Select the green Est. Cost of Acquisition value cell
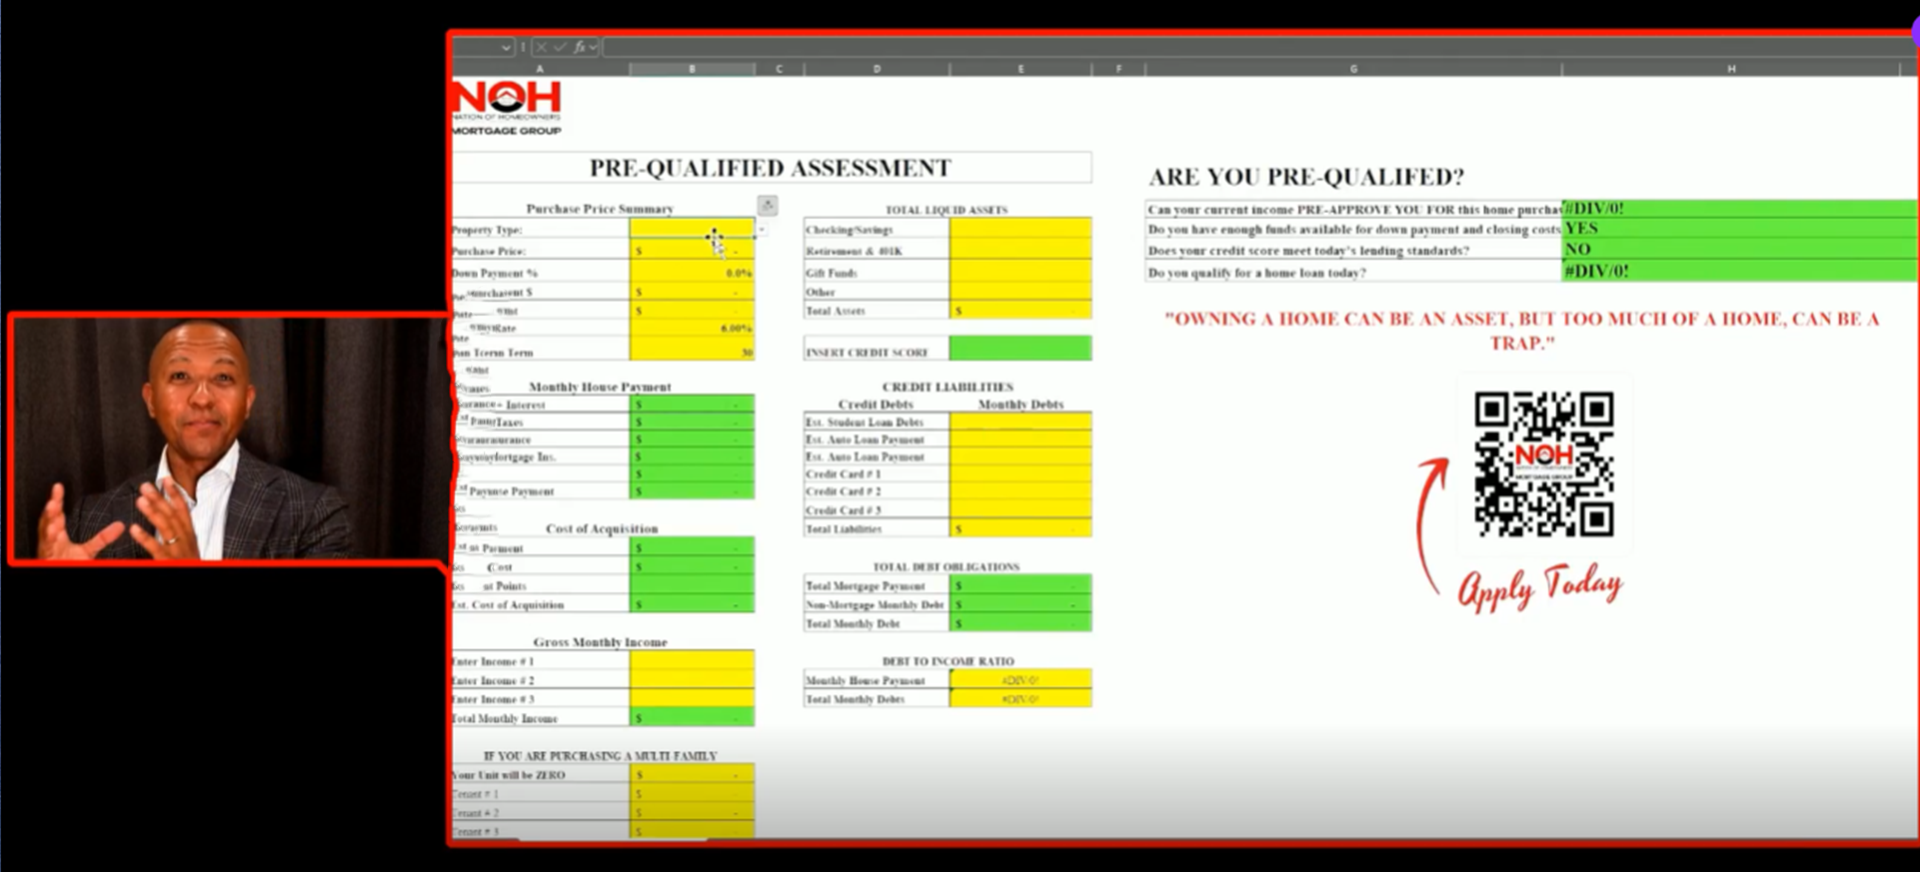The height and width of the screenshot is (872, 1920). pos(692,605)
